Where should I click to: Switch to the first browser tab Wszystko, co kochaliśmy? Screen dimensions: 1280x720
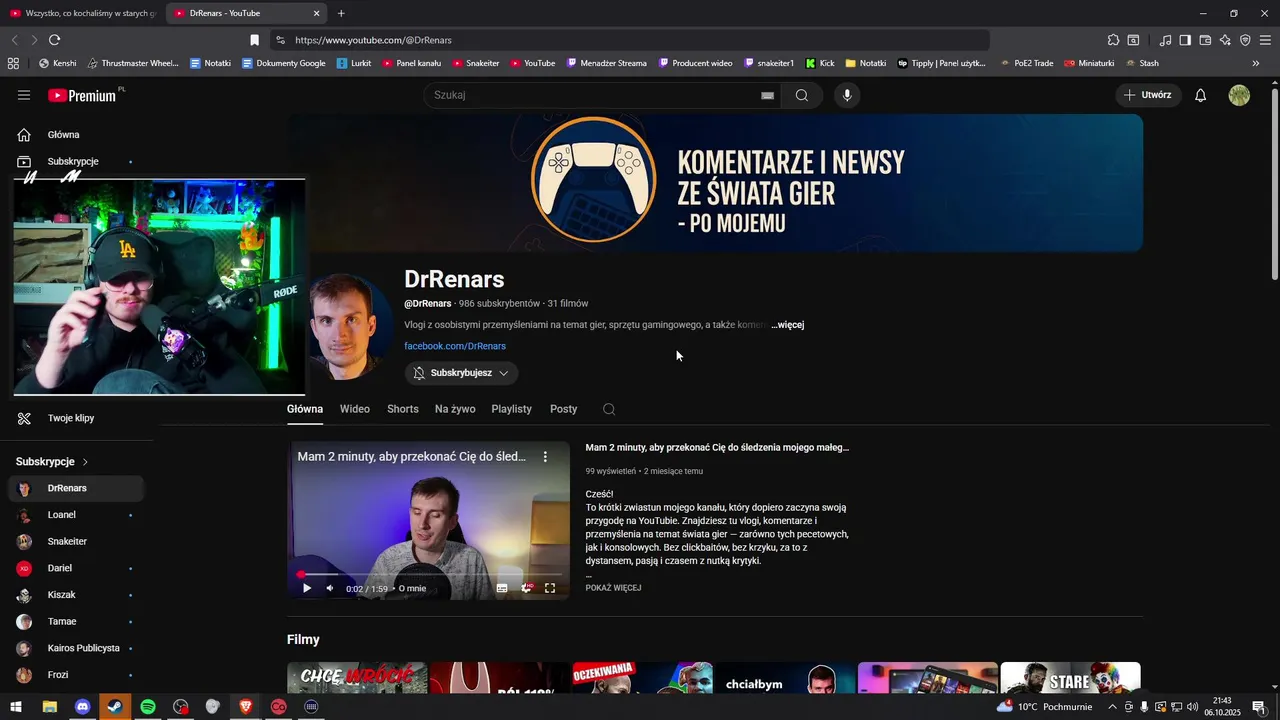coord(82,13)
